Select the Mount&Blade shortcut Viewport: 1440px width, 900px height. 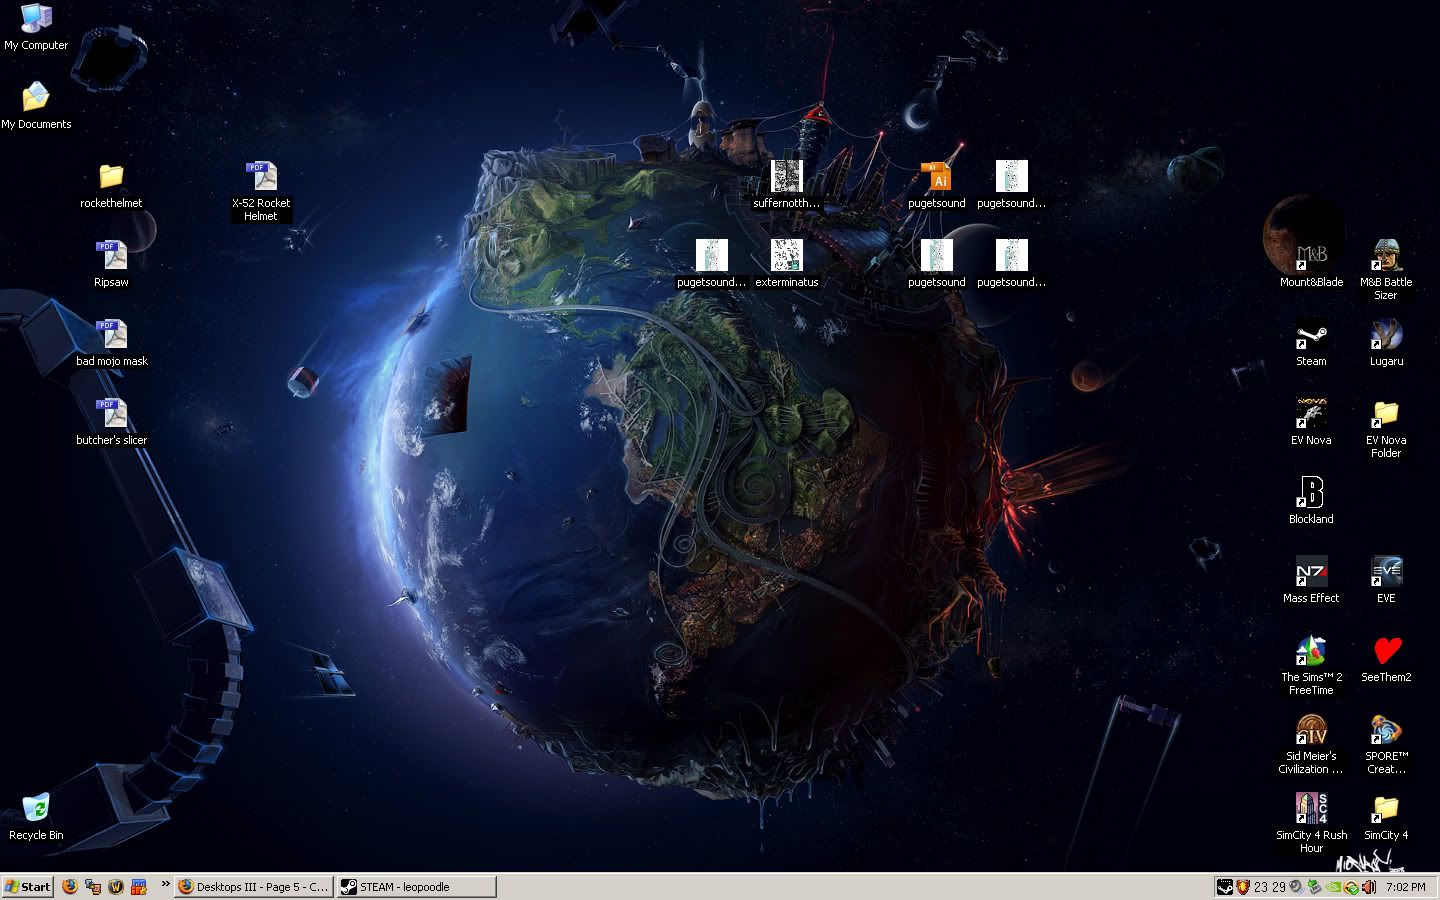(1311, 264)
